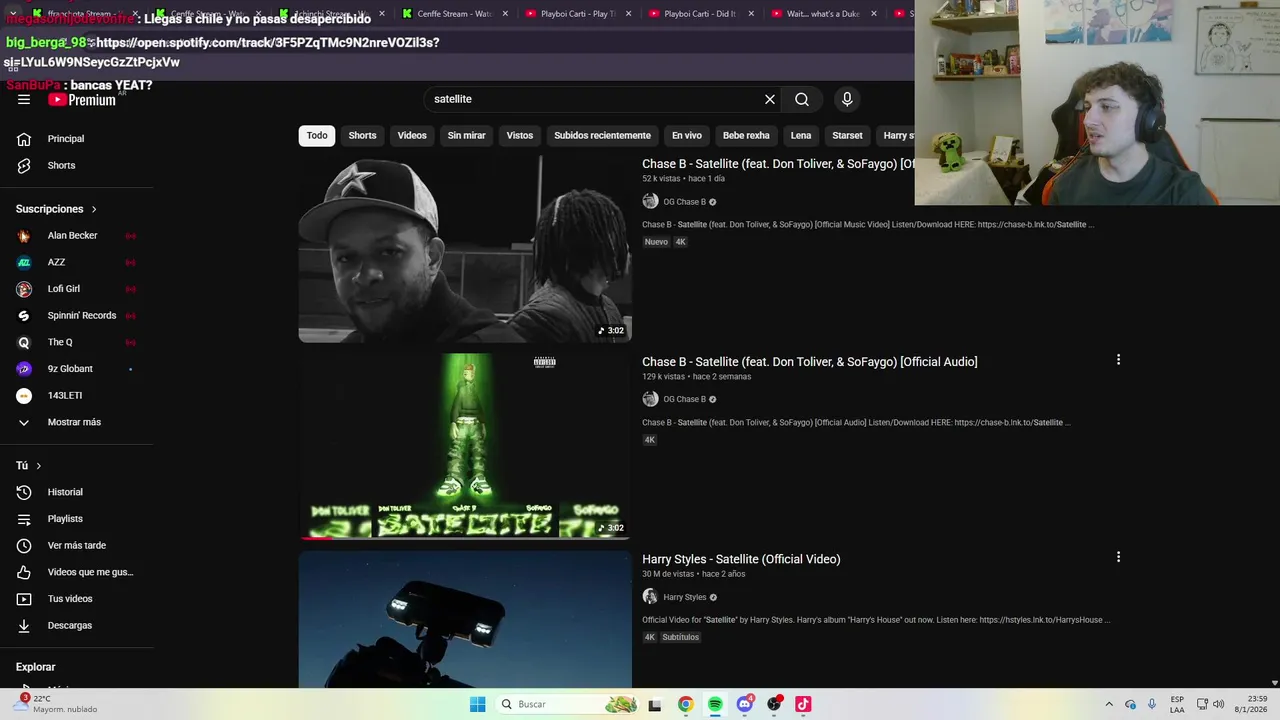1280x720 pixels.
Task: Click the taskbar Buscar search box
Action: tap(567, 704)
